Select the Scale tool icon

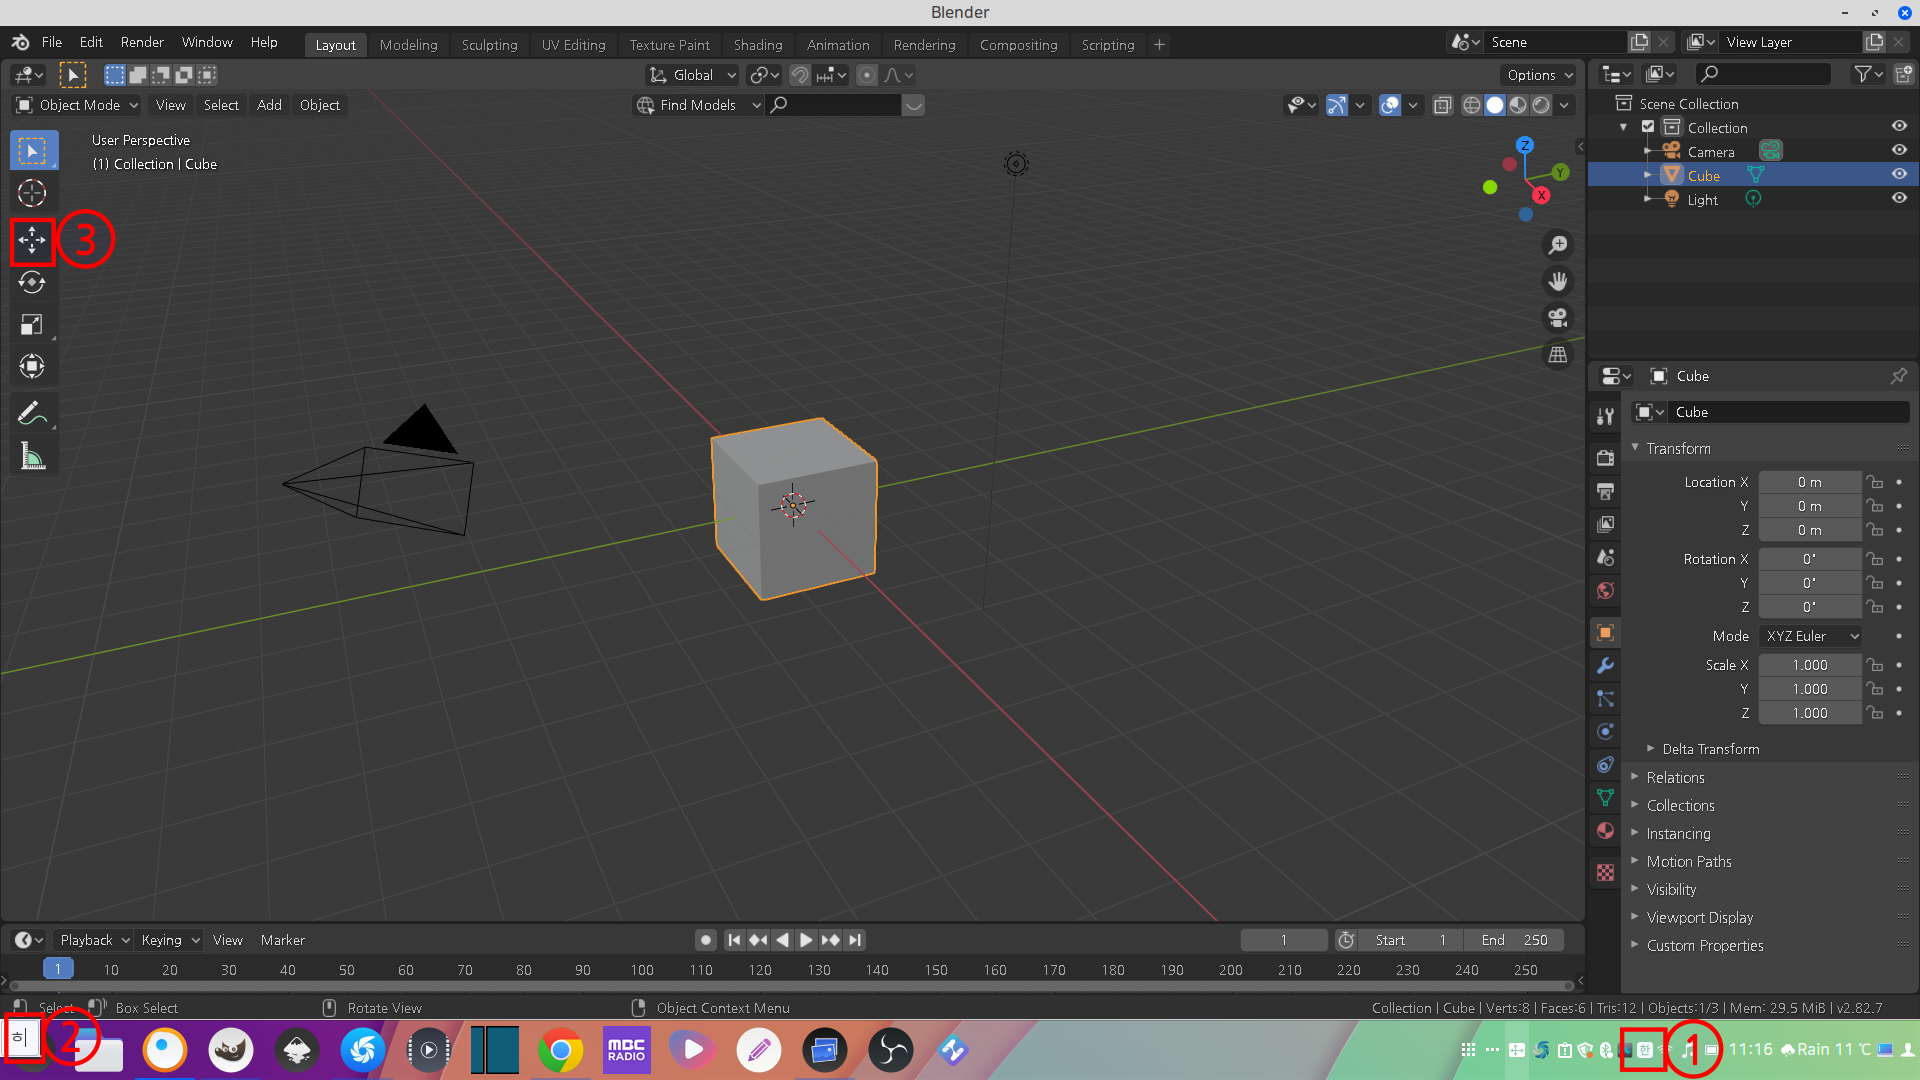point(32,325)
